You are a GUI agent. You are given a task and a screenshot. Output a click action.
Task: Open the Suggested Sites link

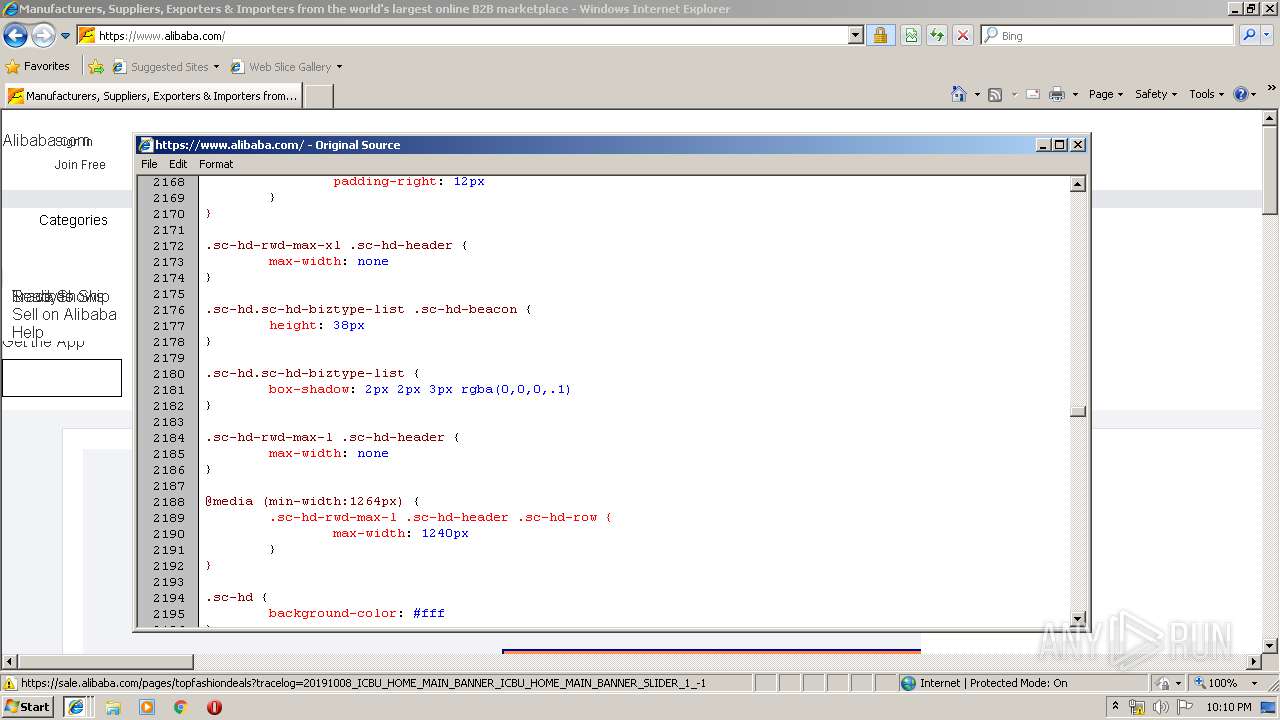(x=165, y=67)
